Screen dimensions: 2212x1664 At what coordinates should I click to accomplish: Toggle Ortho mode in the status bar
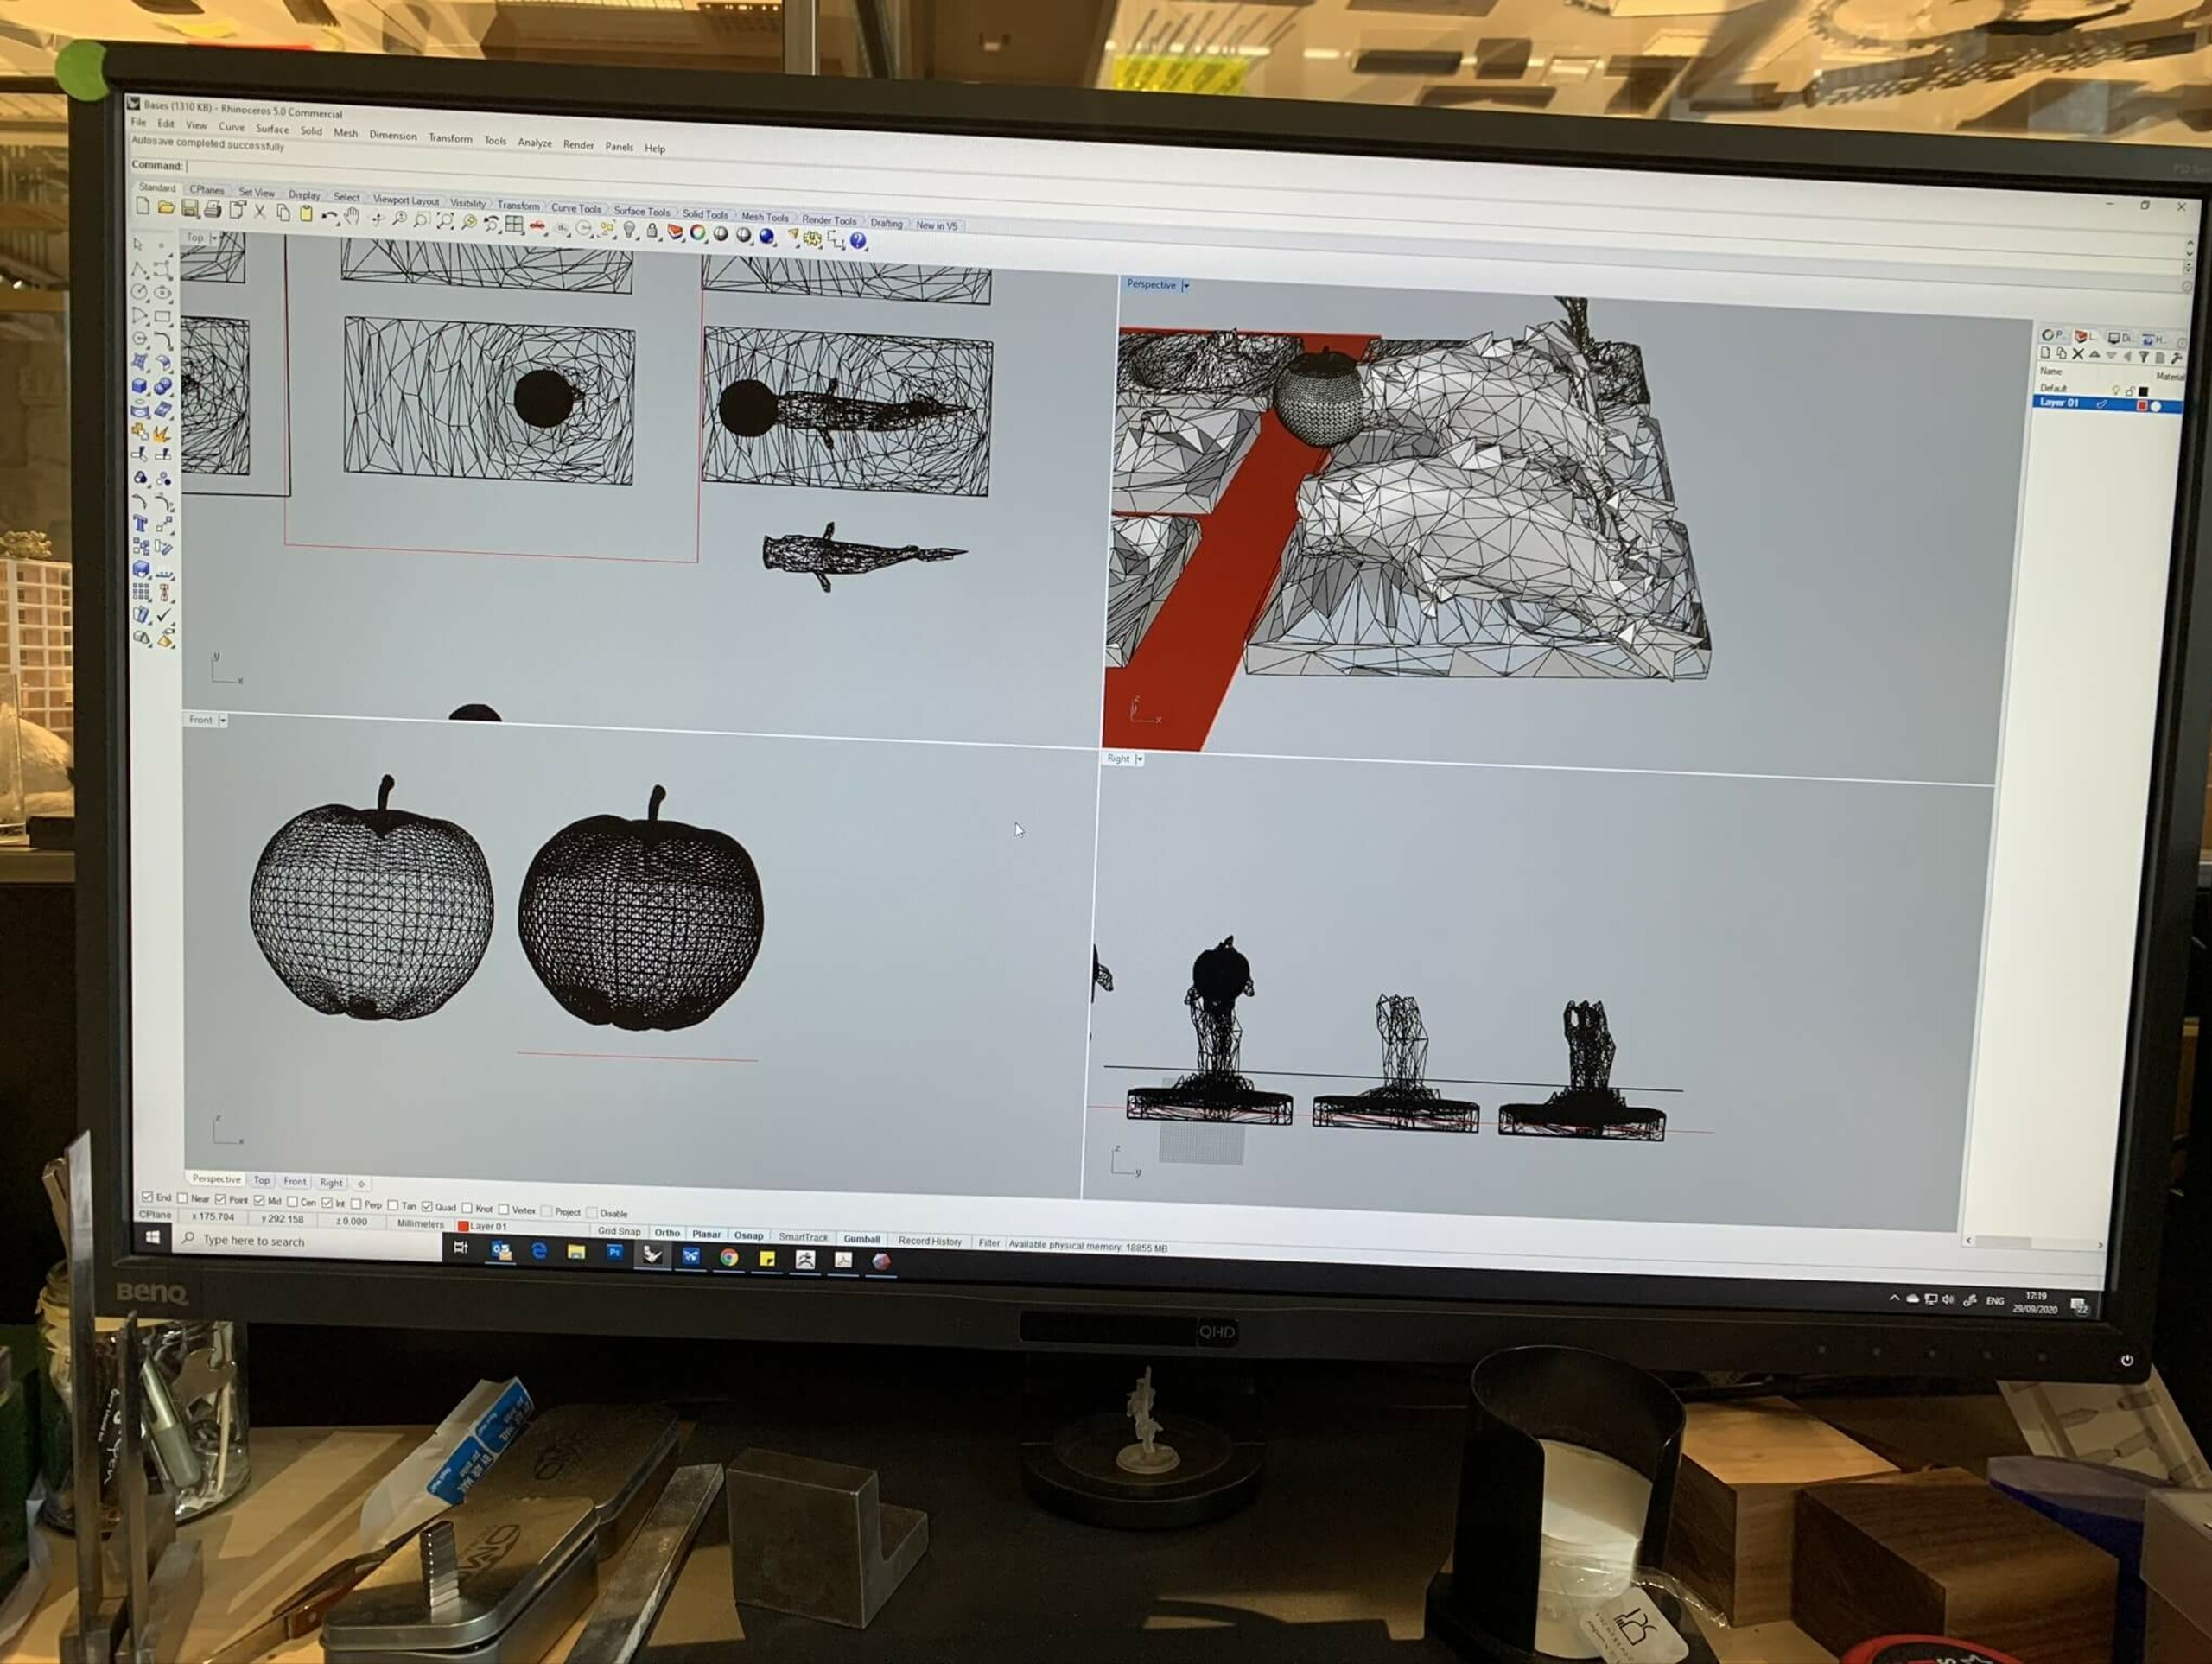click(x=667, y=1233)
